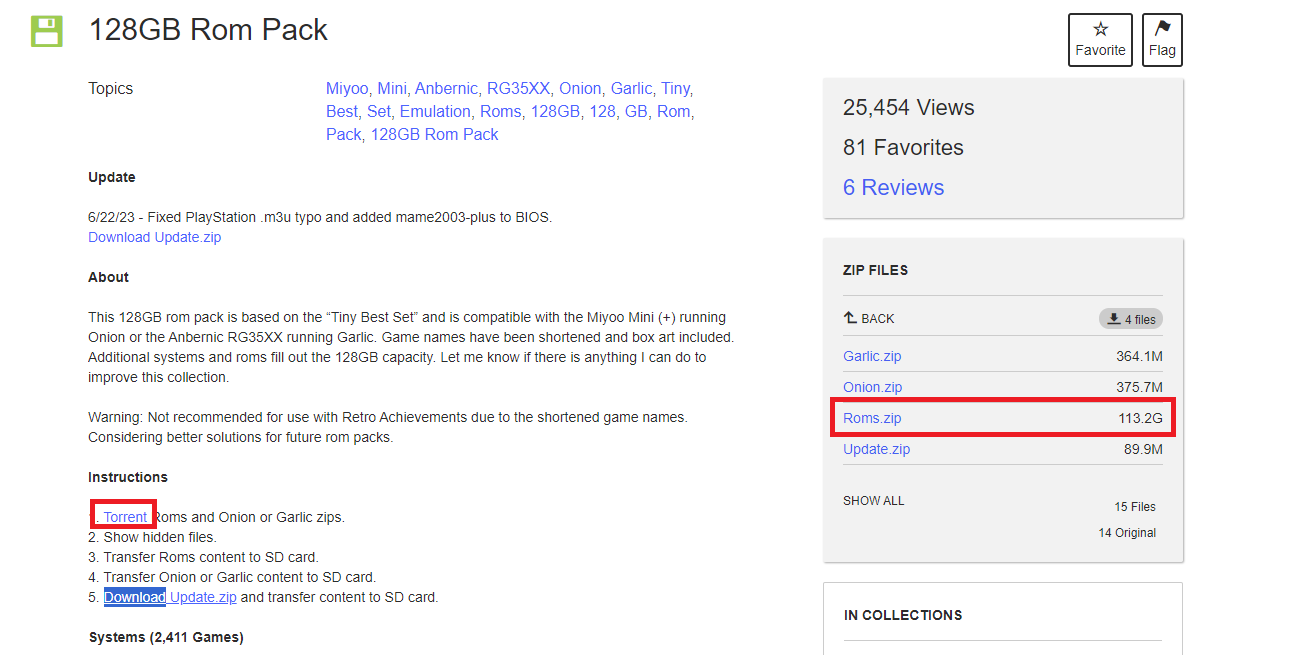Click the About heading

(108, 277)
